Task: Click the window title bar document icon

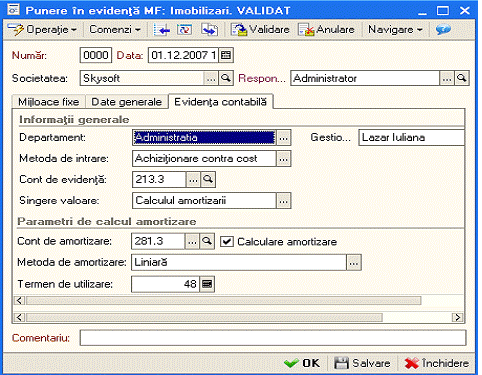Action: [14, 10]
